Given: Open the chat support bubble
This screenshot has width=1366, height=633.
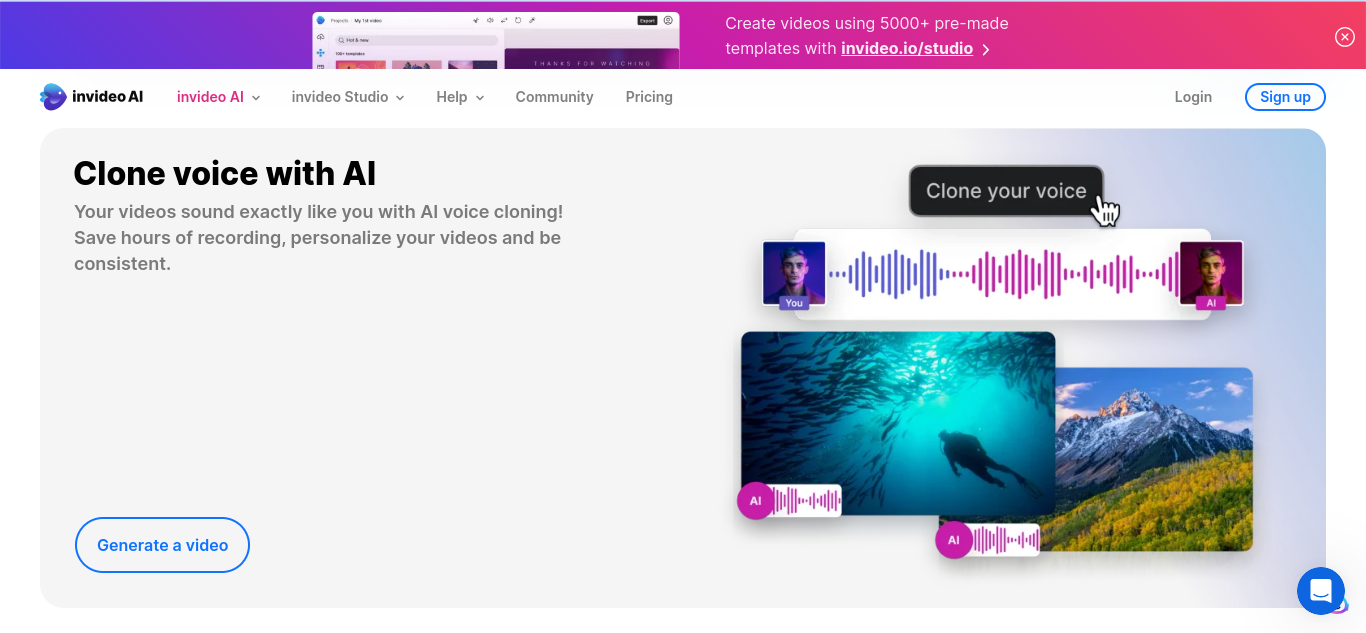Looking at the screenshot, I should tap(1321, 590).
